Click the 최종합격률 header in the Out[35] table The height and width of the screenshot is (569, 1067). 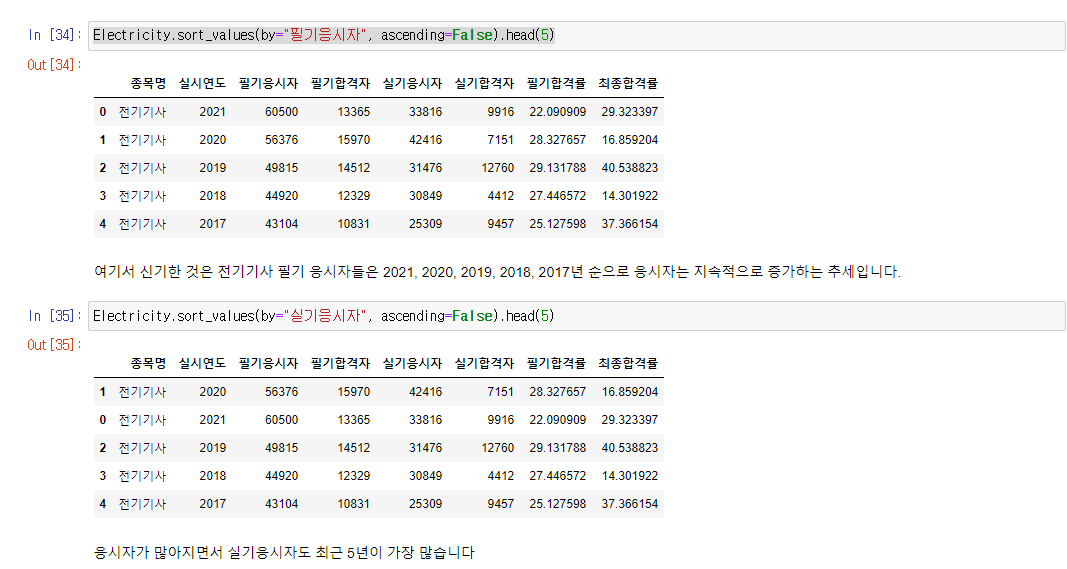click(628, 363)
